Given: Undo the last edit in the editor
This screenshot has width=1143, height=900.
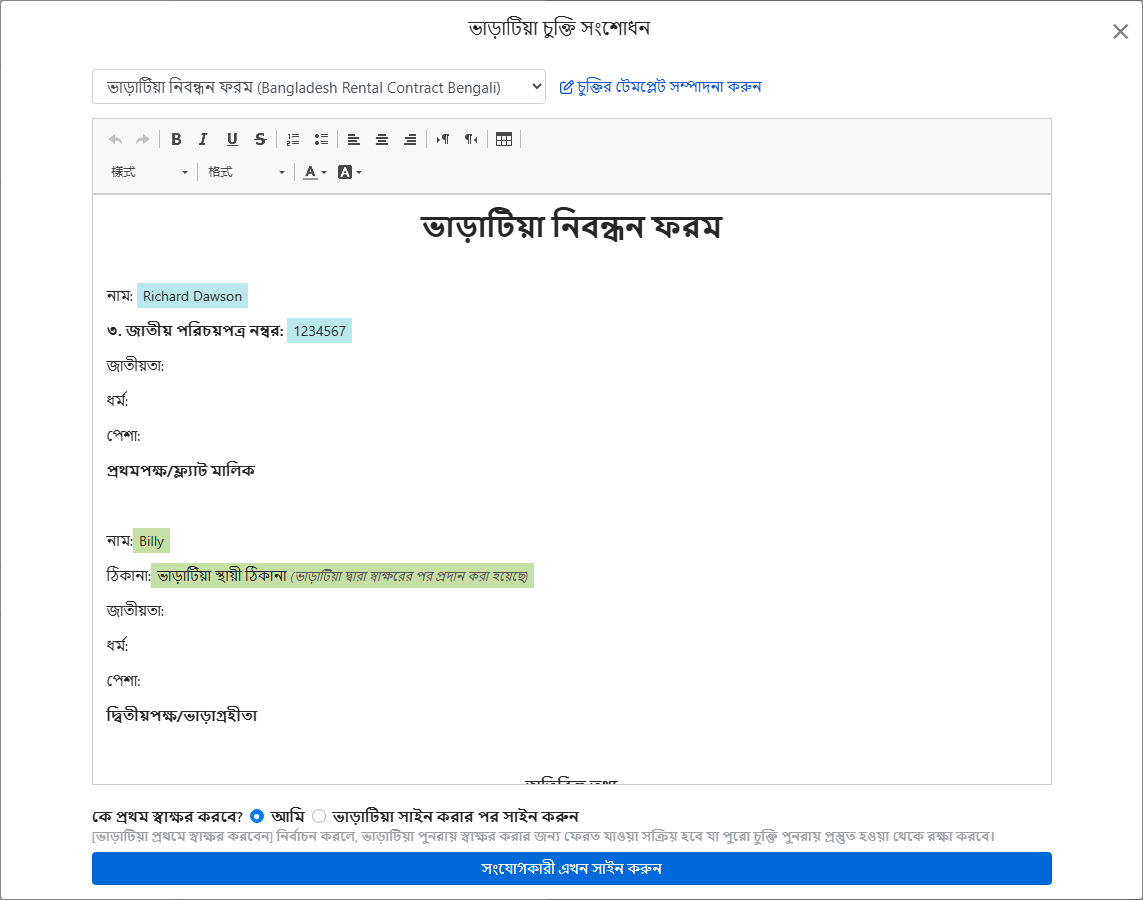Looking at the screenshot, I should tap(115, 139).
